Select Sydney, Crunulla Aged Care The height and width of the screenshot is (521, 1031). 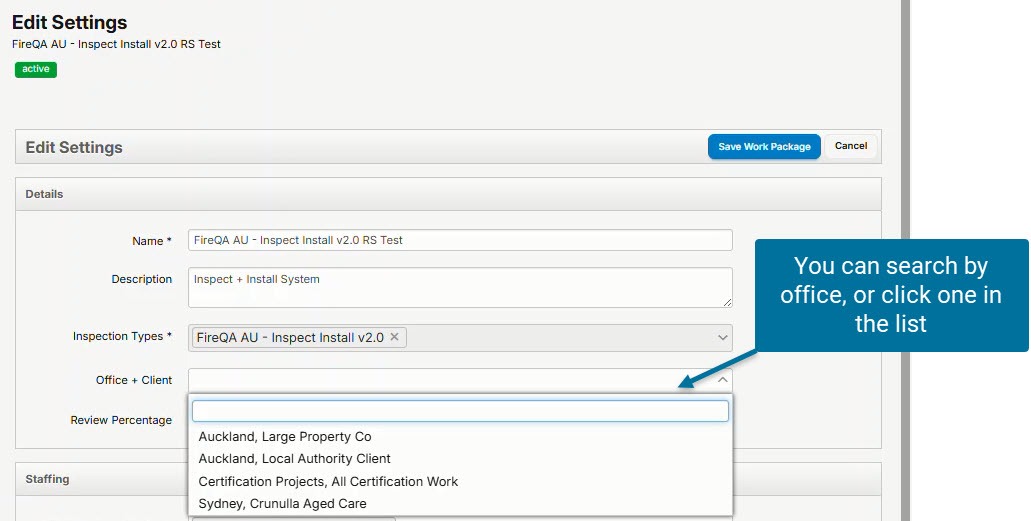click(x=282, y=504)
